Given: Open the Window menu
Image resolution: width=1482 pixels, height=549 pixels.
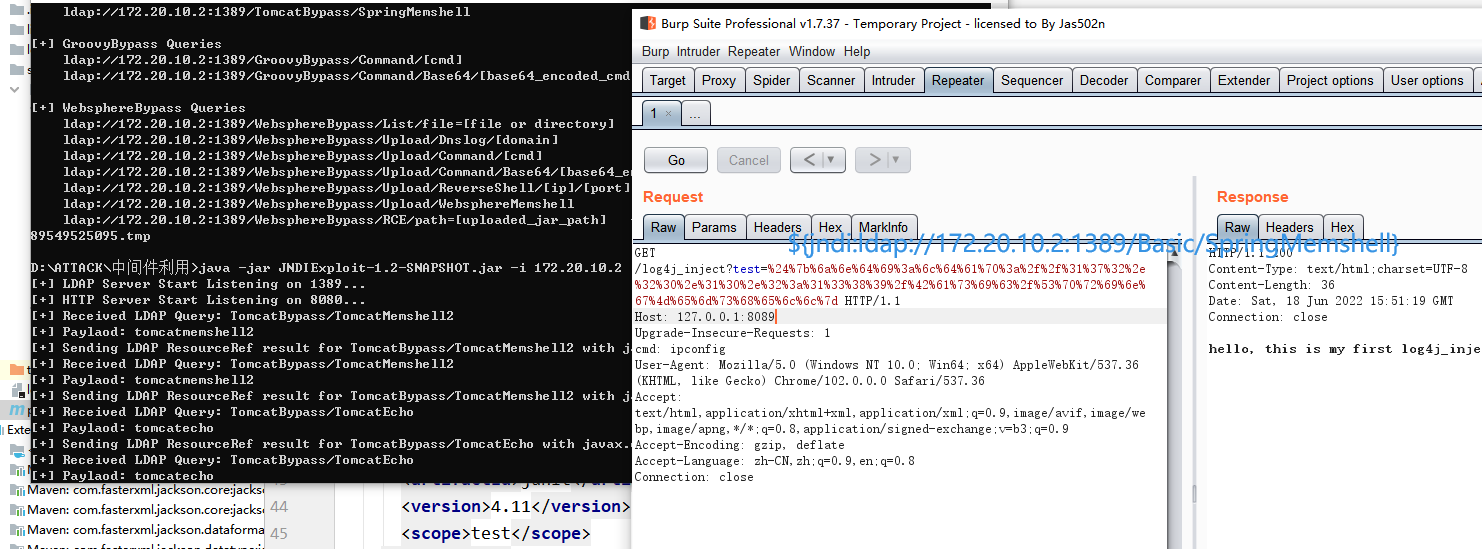Looking at the screenshot, I should pyautogui.click(x=812, y=51).
